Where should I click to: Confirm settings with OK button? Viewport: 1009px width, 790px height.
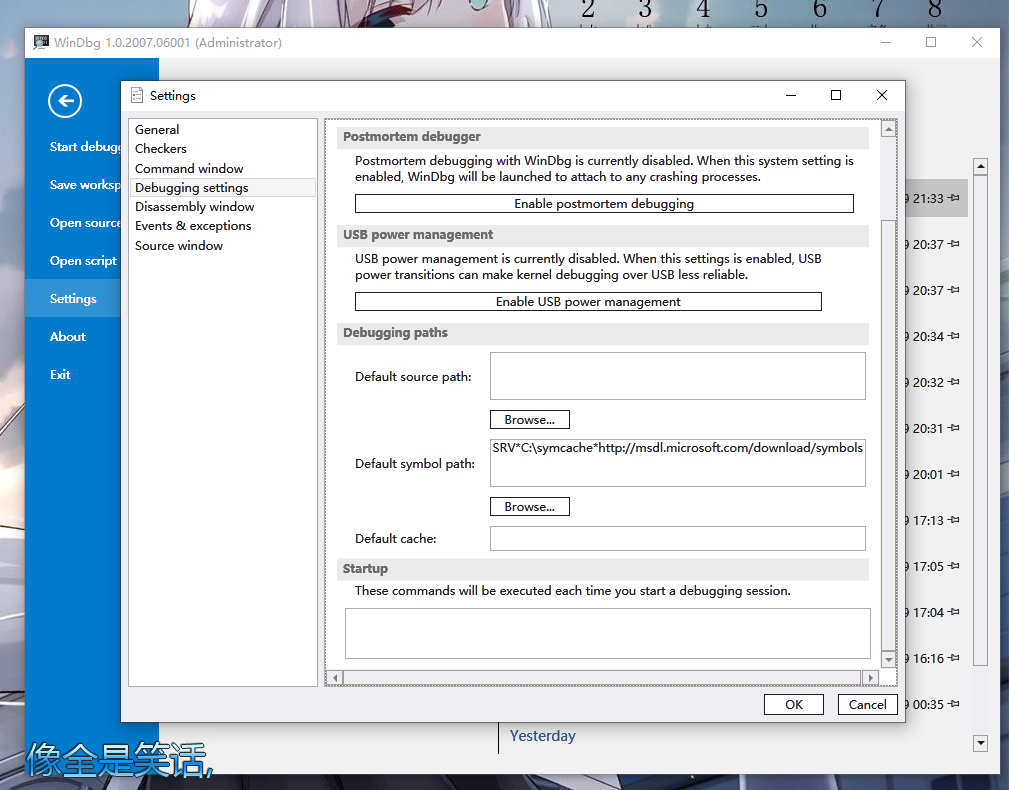point(793,704)
